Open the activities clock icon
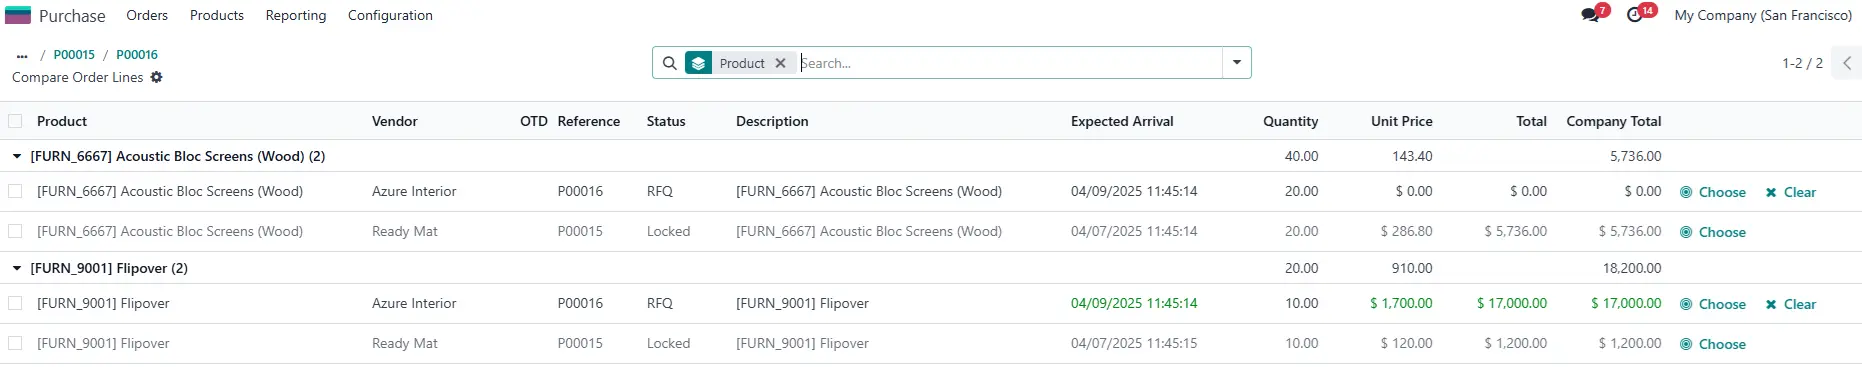Viewport: 1862px width, 367px height. tap(1635, 15)
